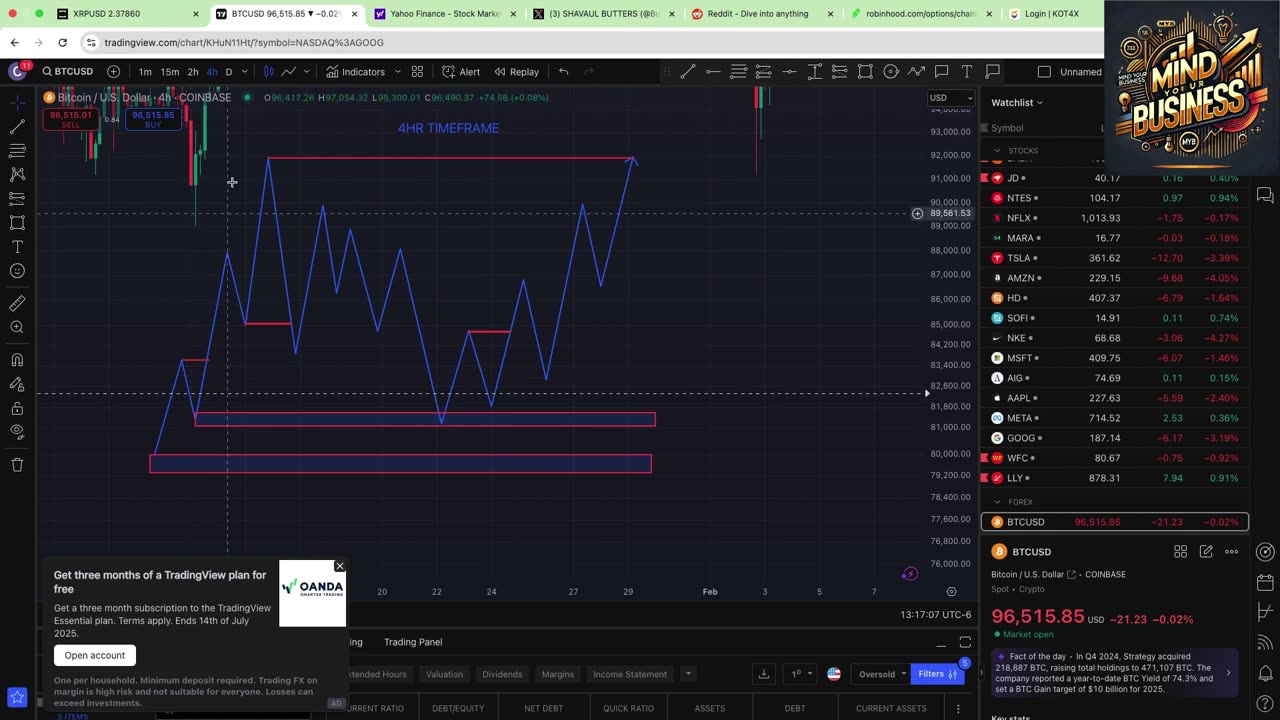The width and height of the screenshot is (1280, 720).
Task: Expand Fact of the day arrow
Action: tap(1228, 673)
